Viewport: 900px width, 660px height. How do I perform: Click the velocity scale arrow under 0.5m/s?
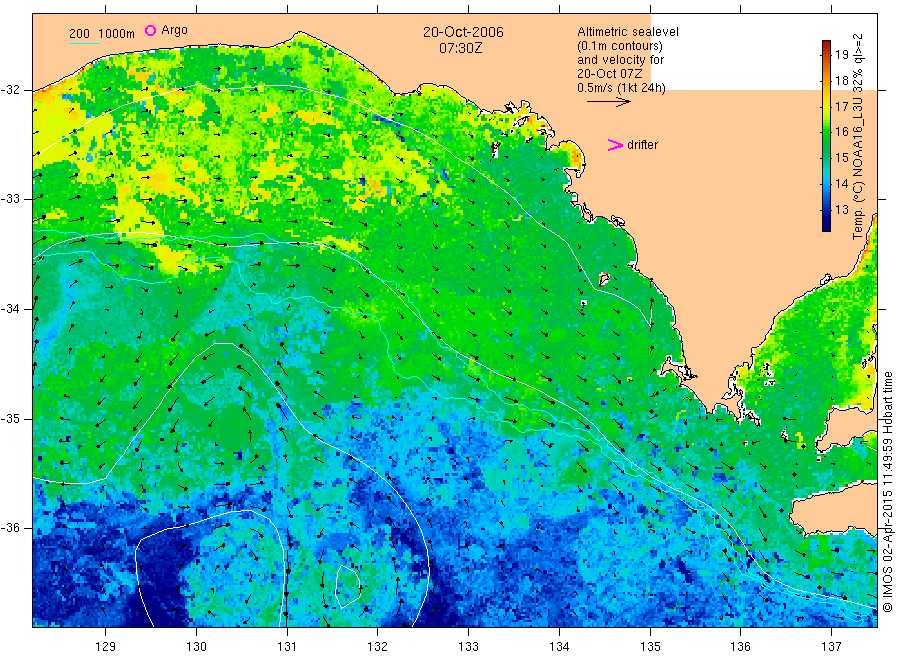pyautogui.click(x=609, y=102)
